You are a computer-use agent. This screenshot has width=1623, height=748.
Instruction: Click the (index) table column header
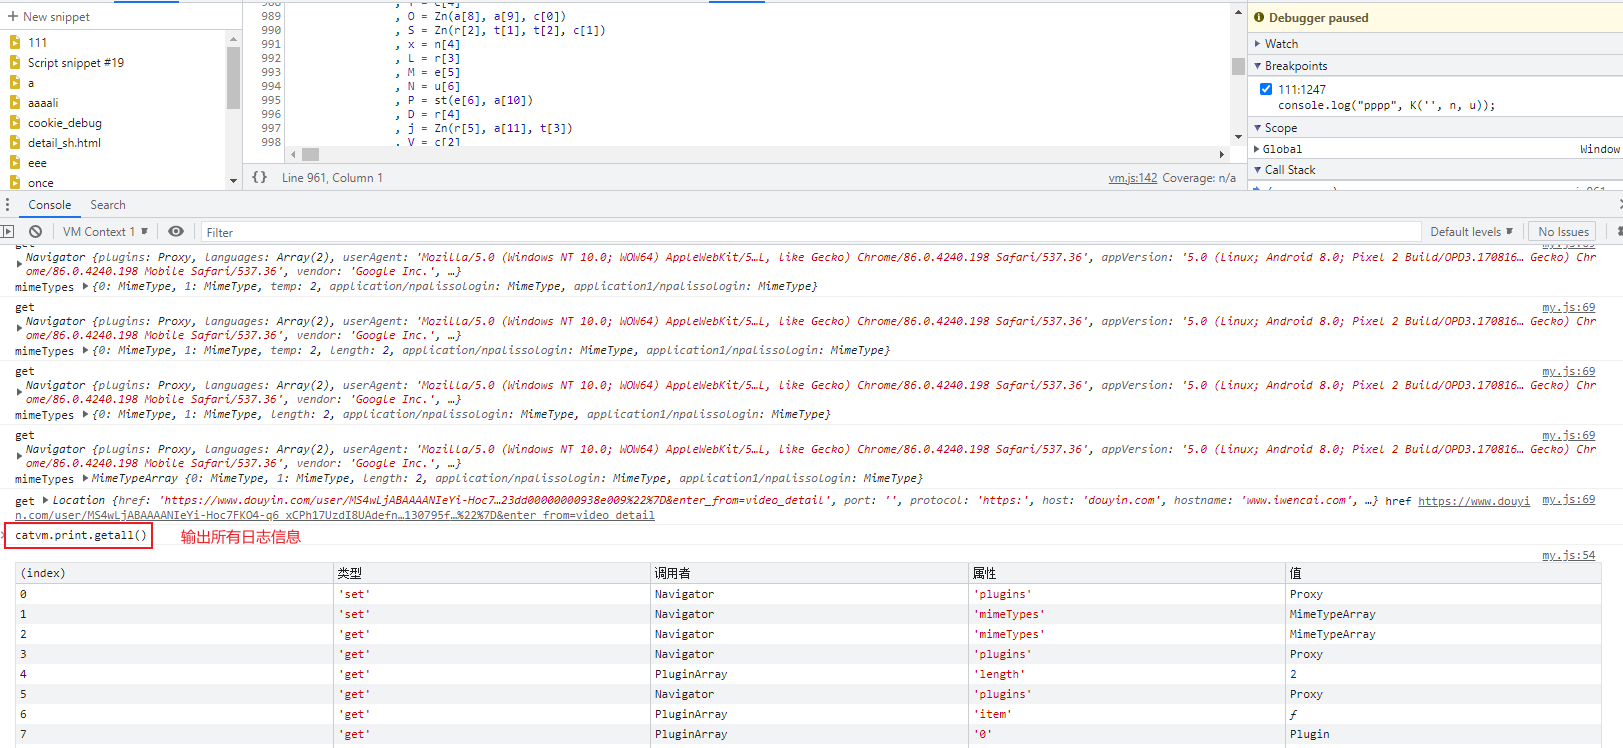click(174, 573)
